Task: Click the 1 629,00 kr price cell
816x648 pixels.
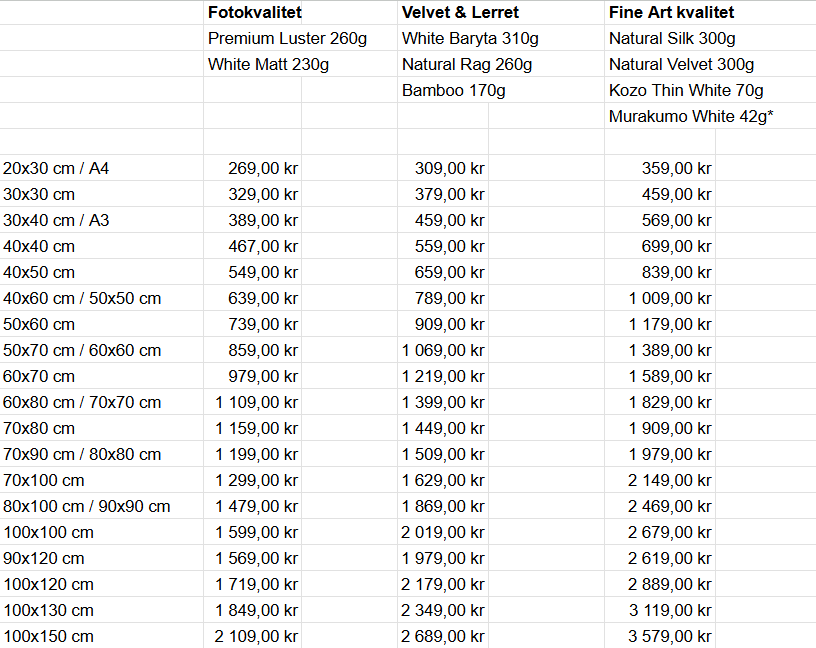Action: click(x=443, y=481)
